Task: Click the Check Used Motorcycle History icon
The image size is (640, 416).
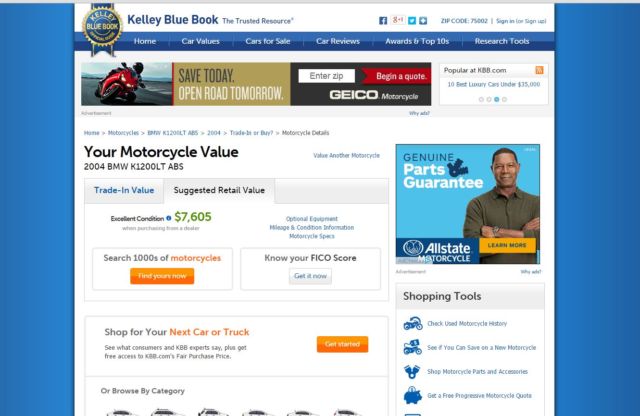Action: coord(413,323)
